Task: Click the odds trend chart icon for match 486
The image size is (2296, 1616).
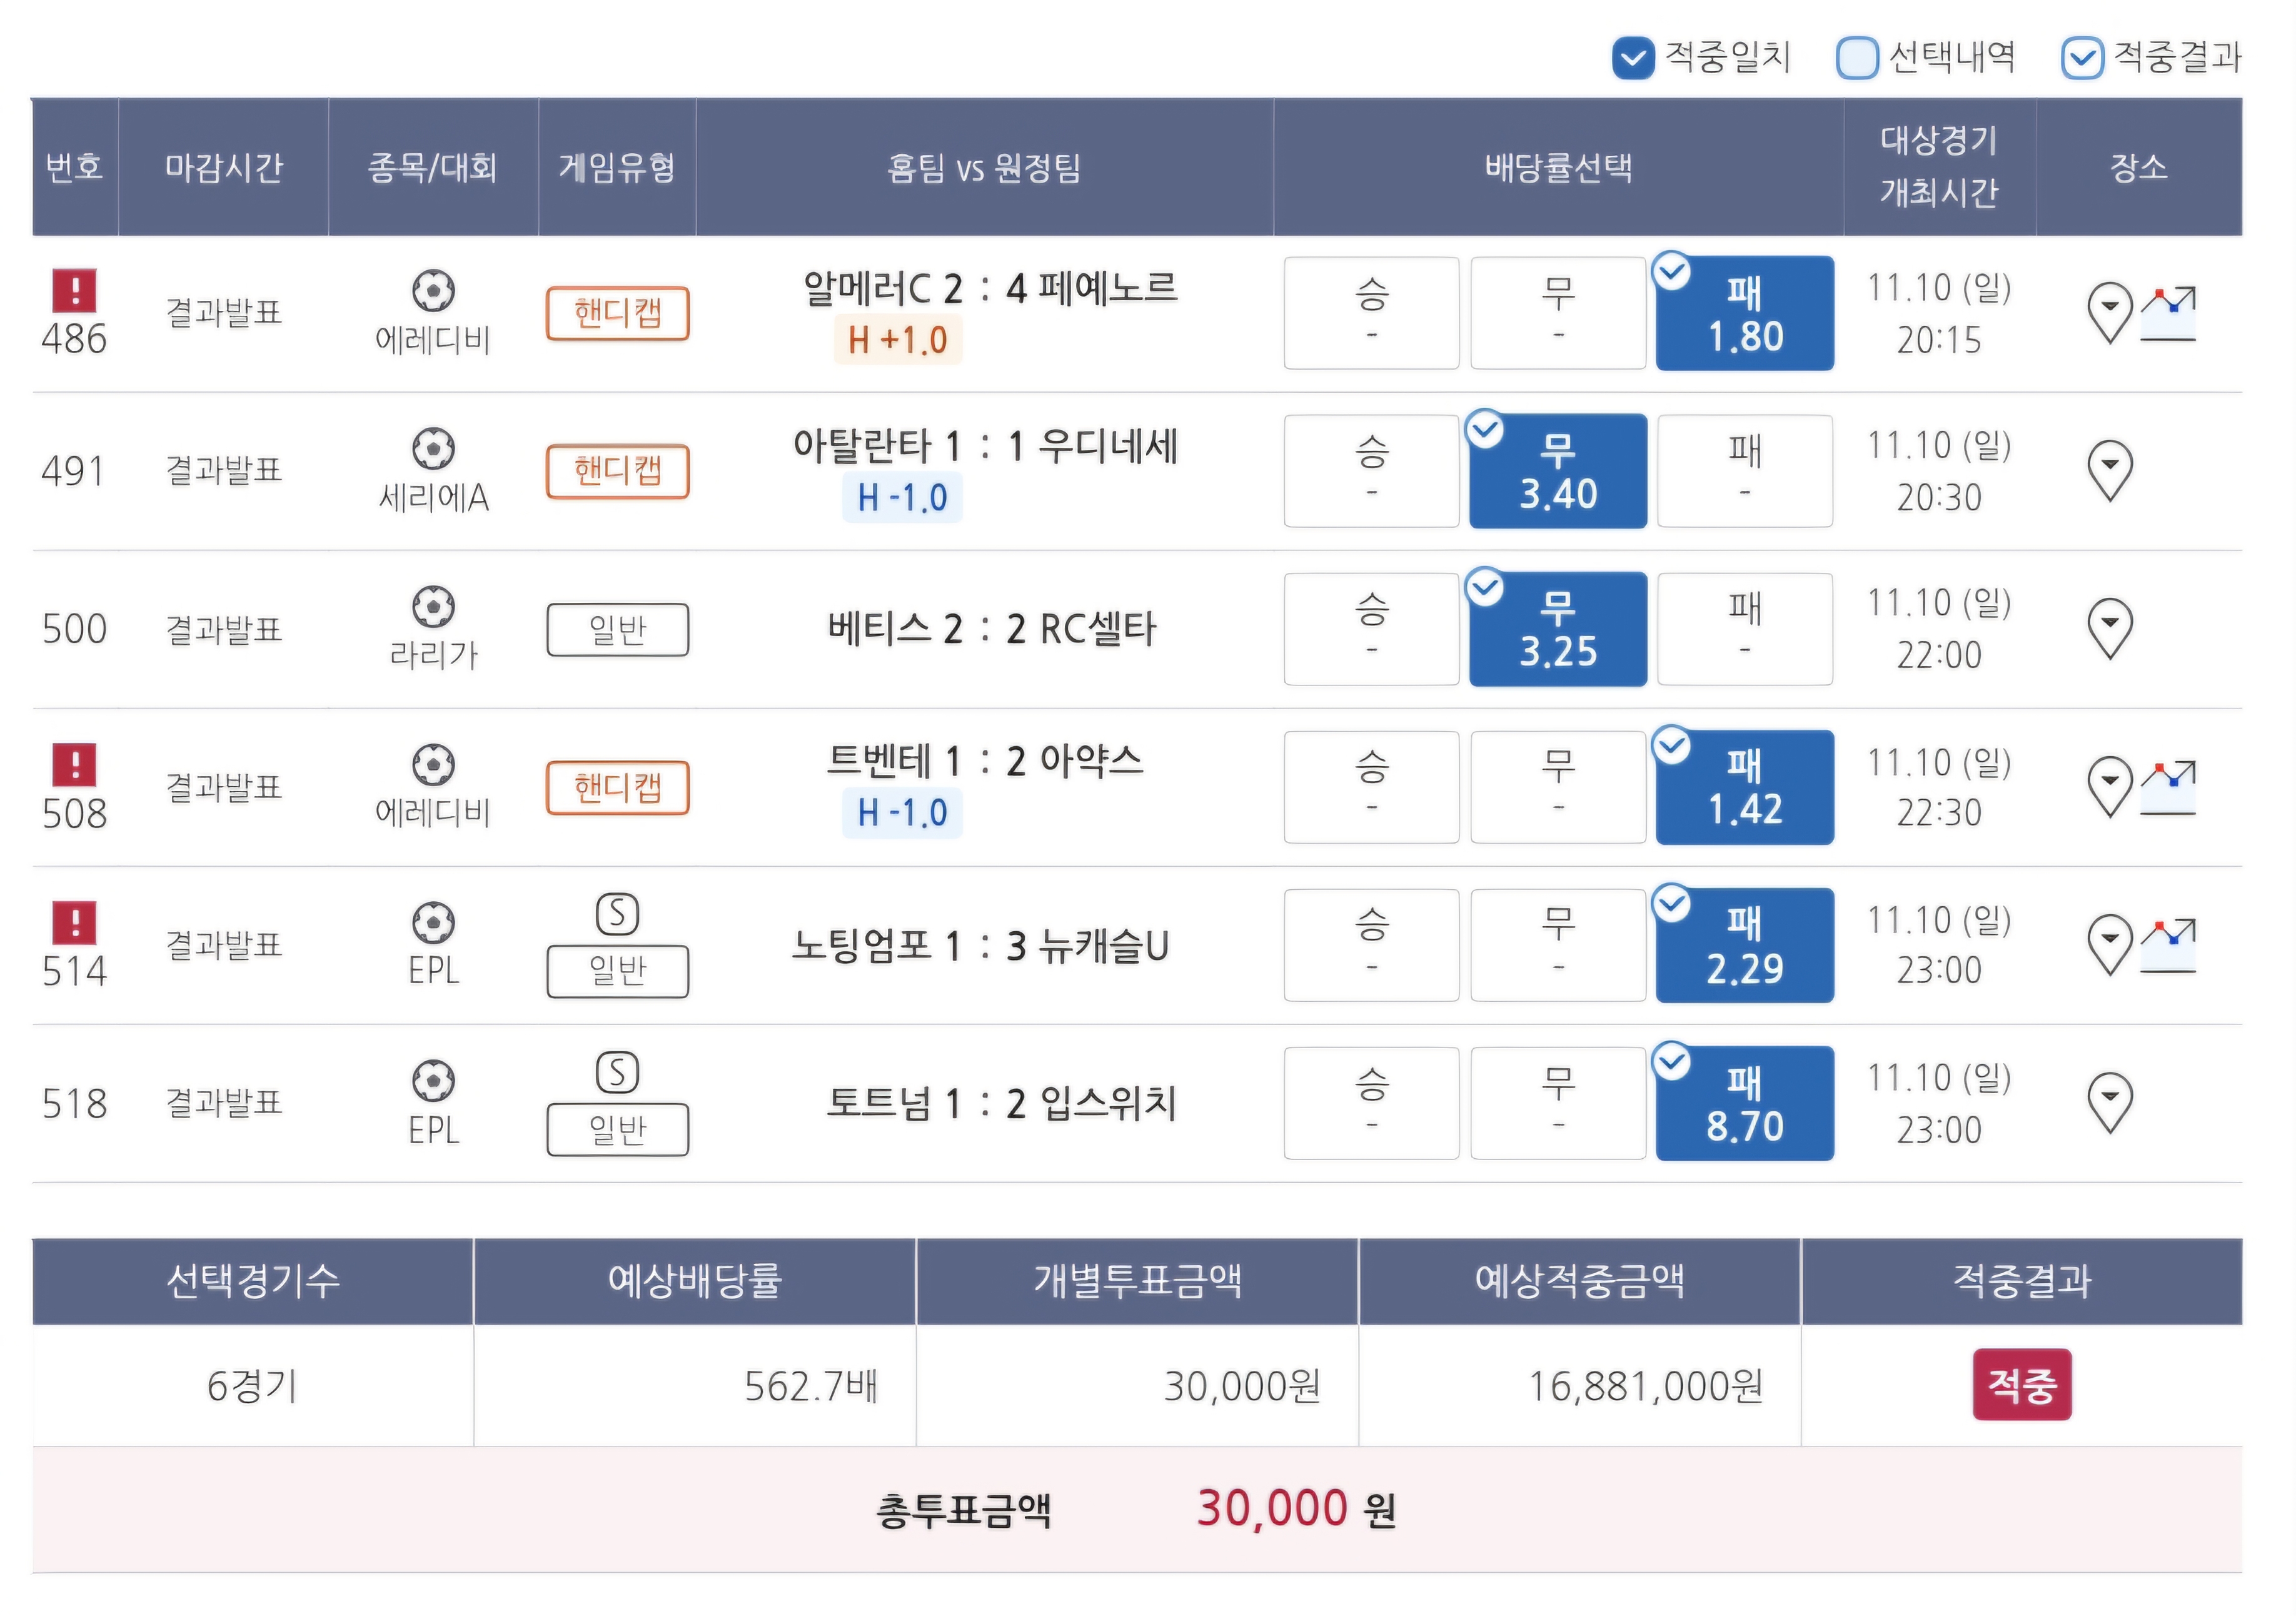Action: (x=2168, y=314)
